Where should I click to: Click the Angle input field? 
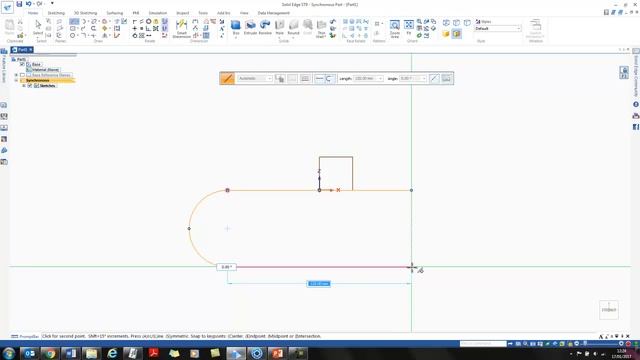[x=413, y=78]
